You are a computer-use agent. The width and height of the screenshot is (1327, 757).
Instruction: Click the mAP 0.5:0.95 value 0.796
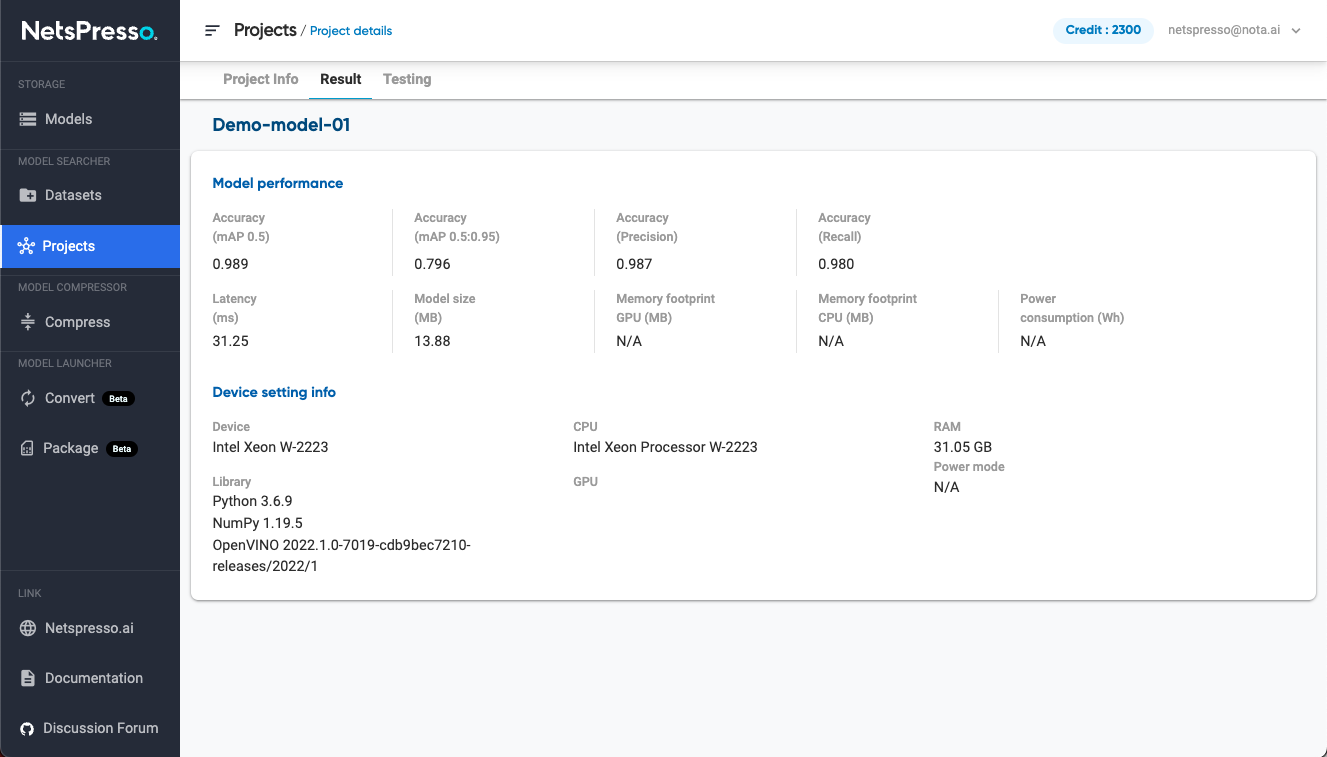click(x=432, y=264)
